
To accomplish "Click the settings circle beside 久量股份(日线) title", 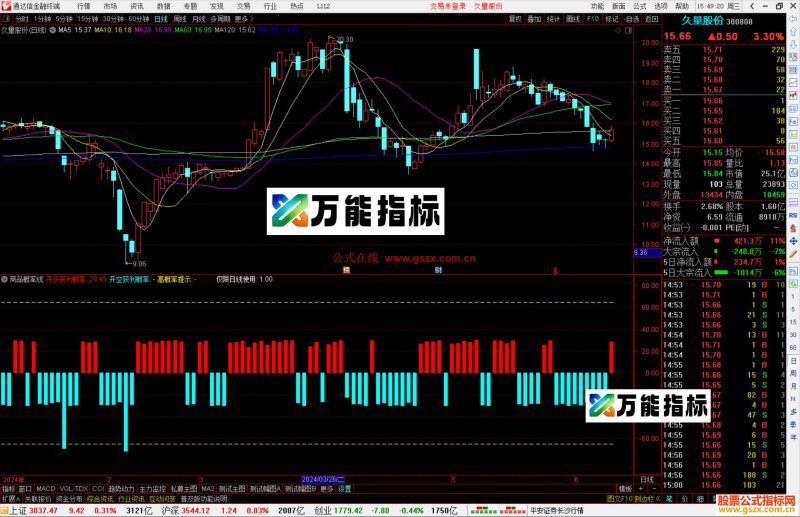I will click(53, 30).
